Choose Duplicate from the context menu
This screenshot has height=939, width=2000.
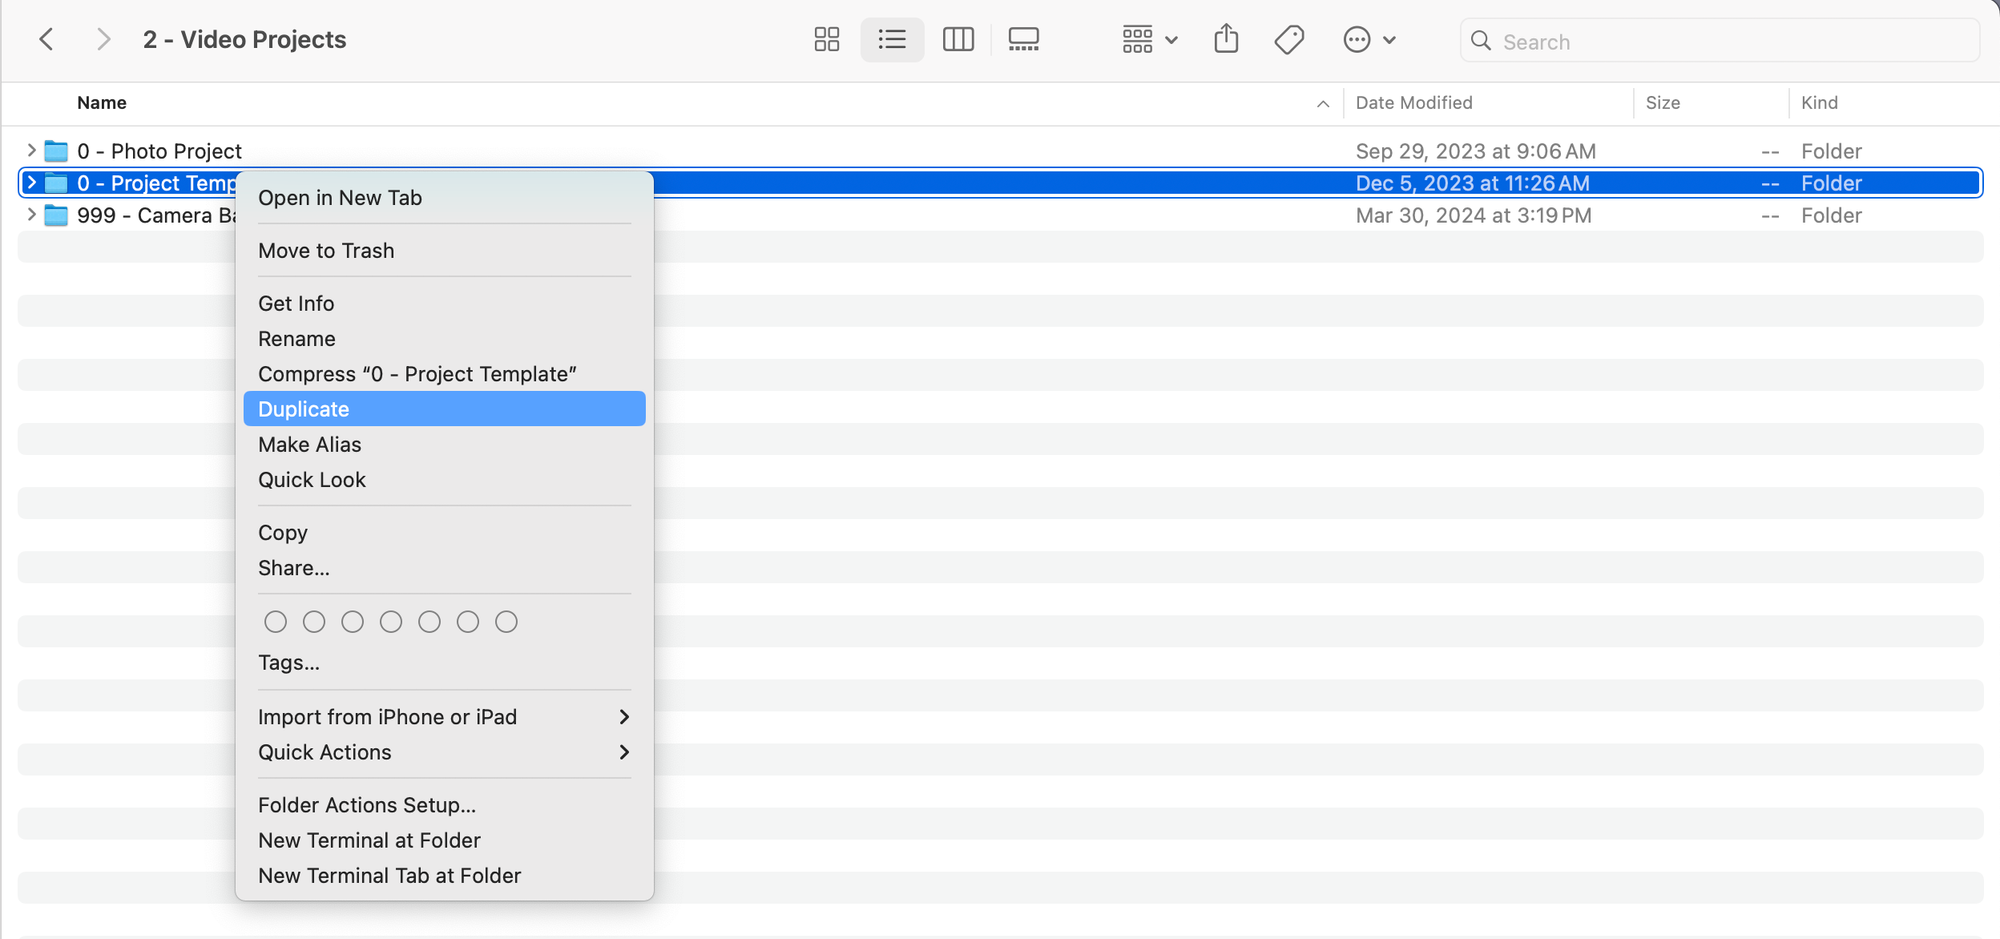coord(303,408)
